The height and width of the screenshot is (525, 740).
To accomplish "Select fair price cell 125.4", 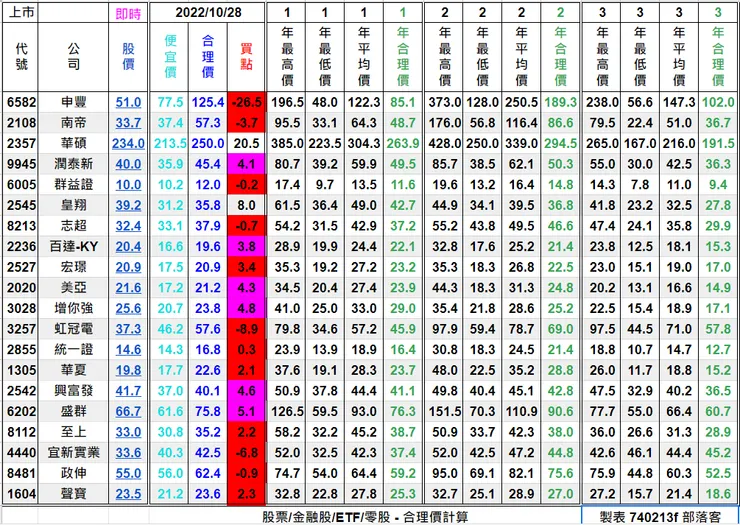I will pos(208,102).
